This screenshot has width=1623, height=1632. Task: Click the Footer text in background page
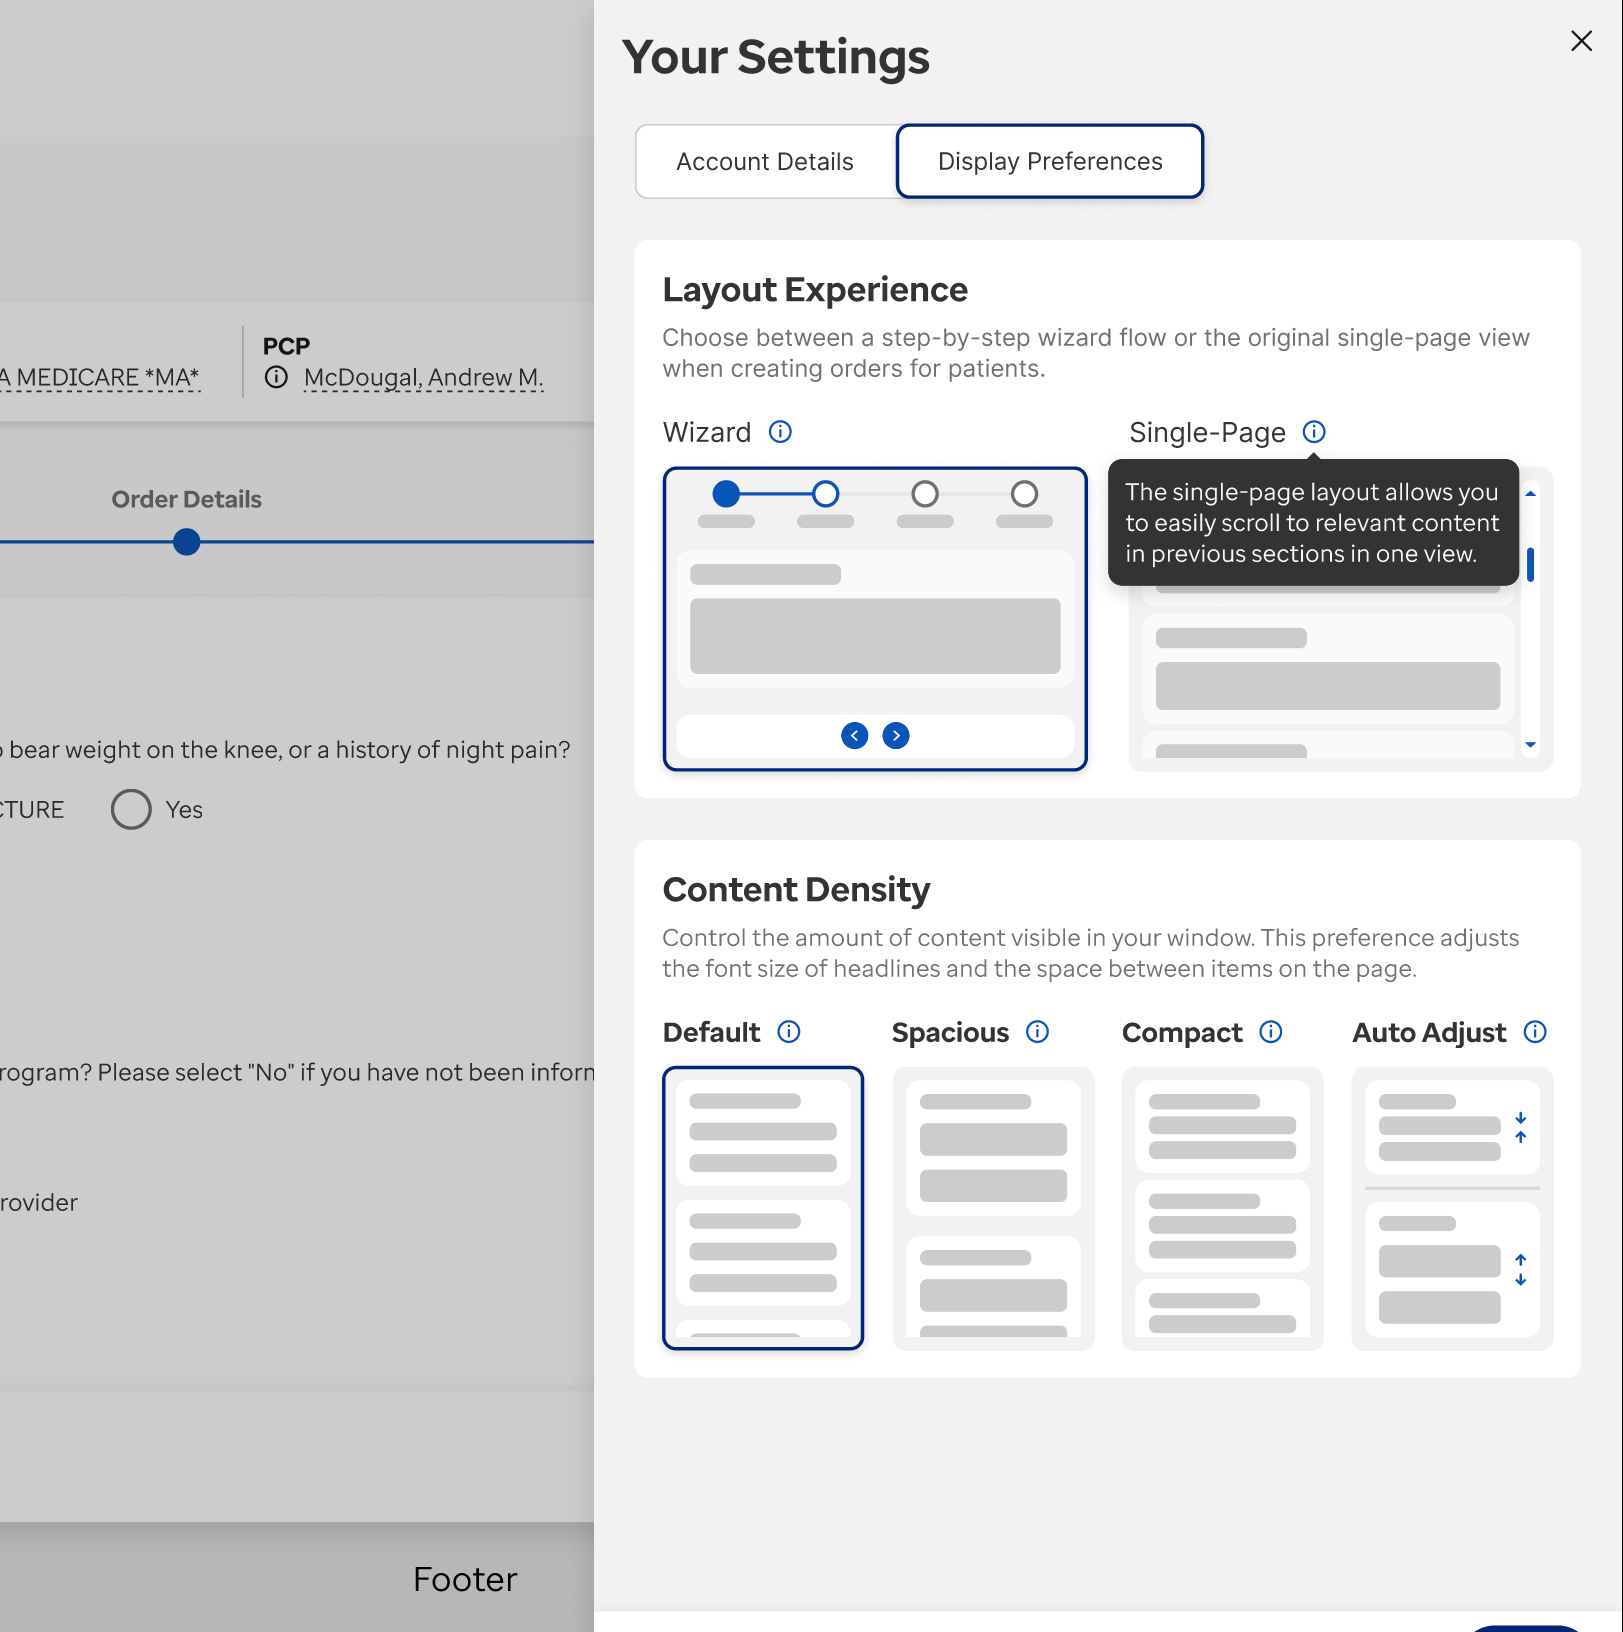[465, 1580]
